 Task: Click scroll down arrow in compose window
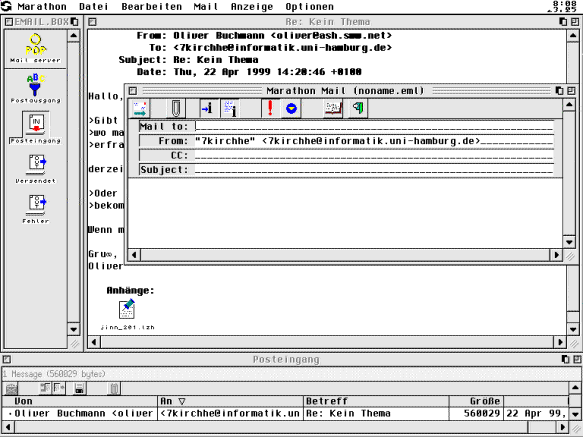click(569, 242)
